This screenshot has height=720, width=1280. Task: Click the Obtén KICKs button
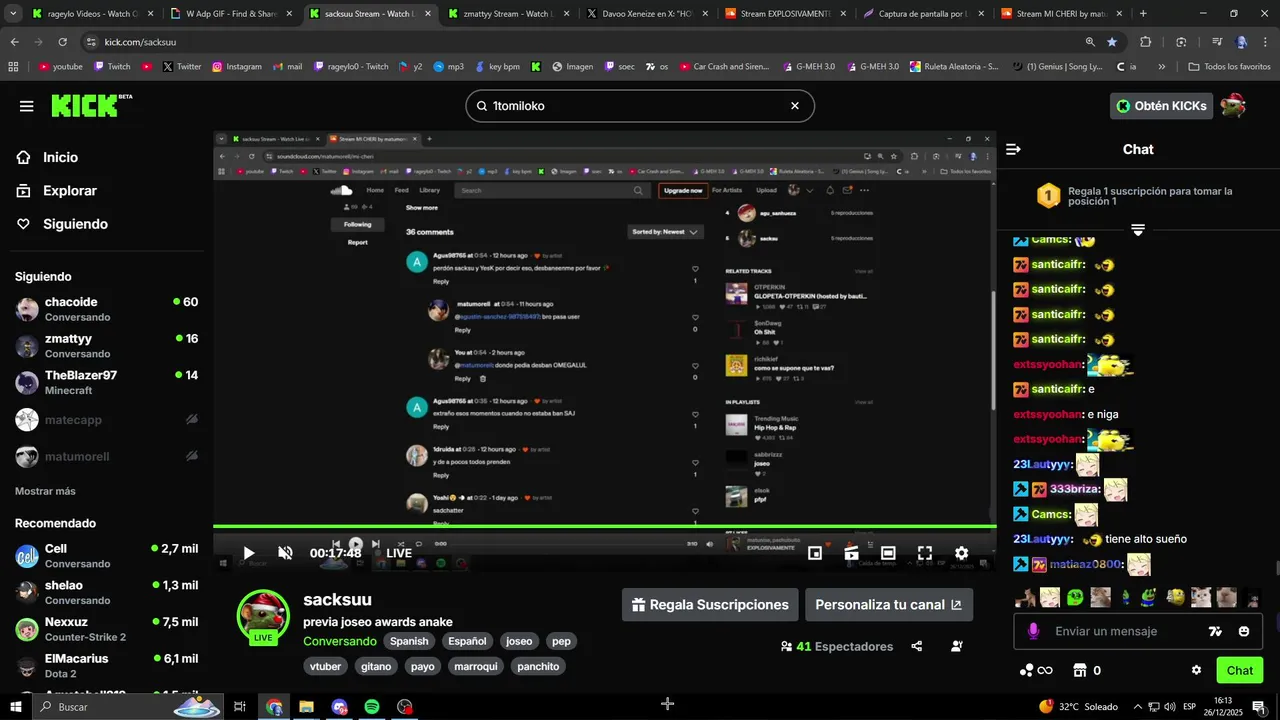tap(1161, 106)
